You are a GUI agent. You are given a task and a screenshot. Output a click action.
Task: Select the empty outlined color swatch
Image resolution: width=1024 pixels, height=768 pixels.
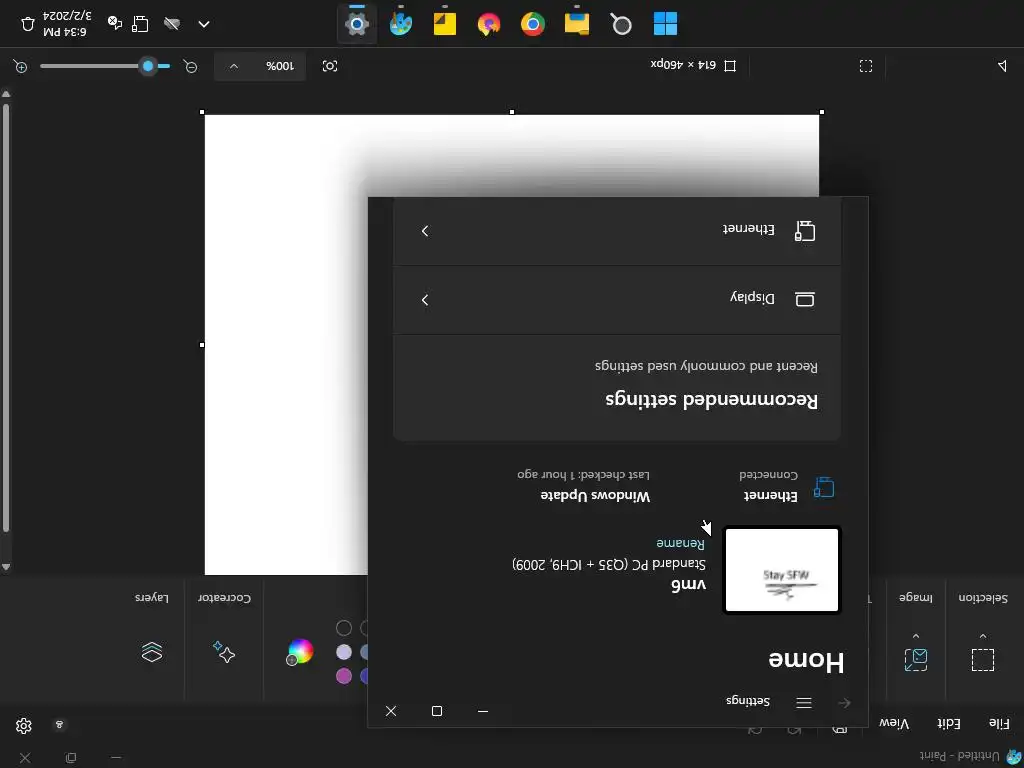point(344,628)
